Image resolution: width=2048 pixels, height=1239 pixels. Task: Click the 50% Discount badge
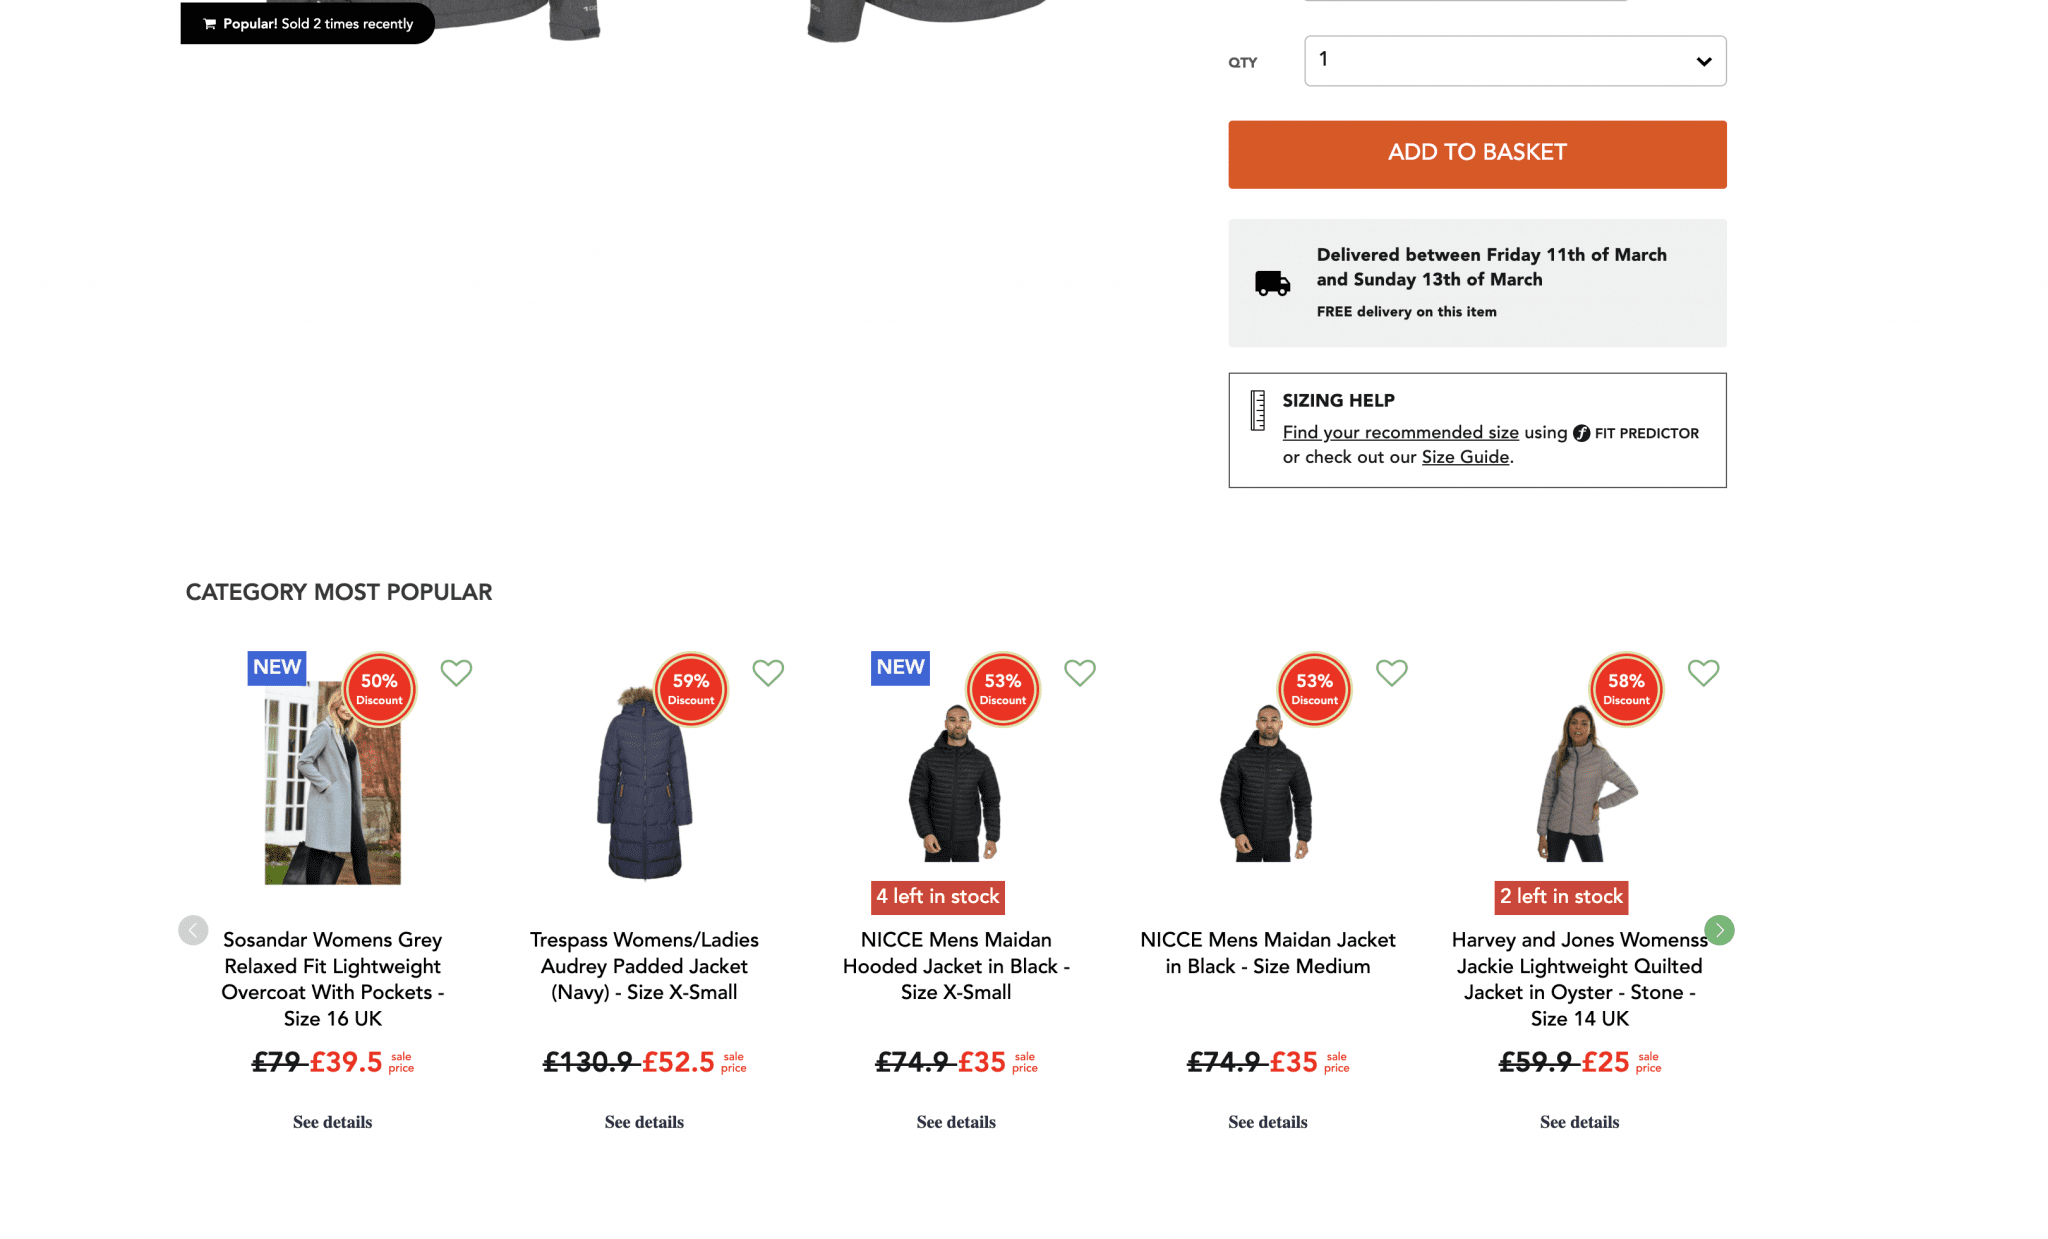[379, 689]
